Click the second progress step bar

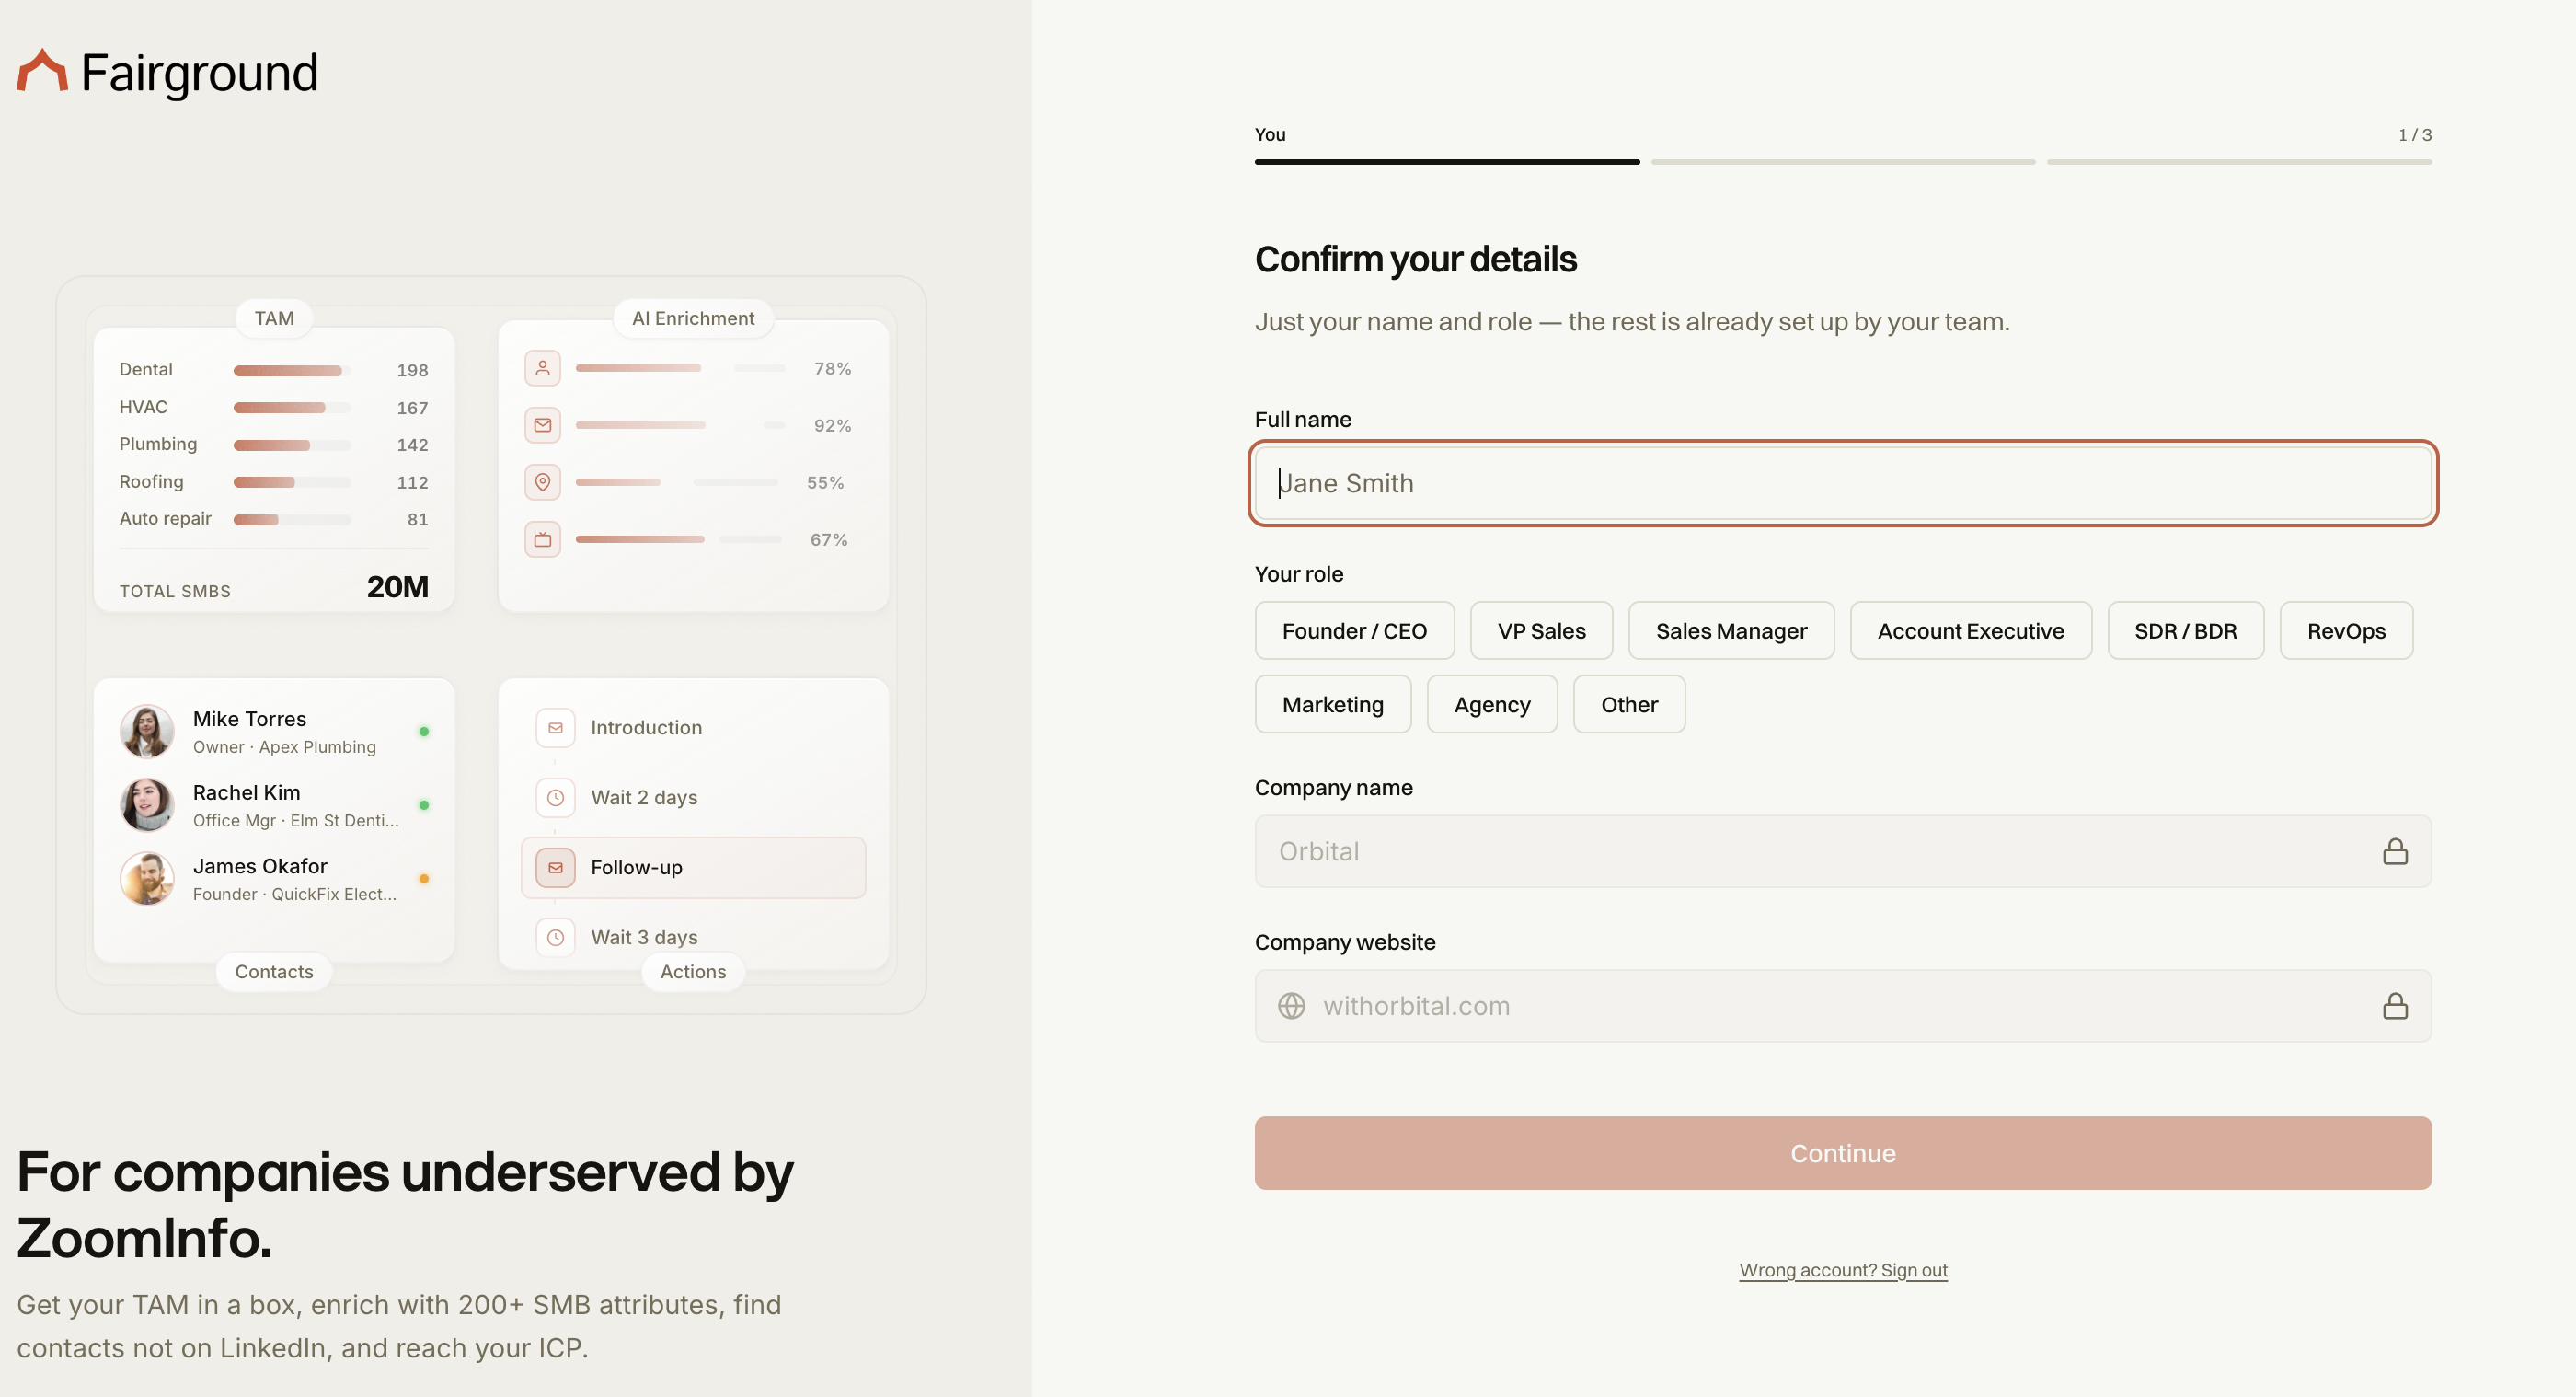pyautogui.click(x=1843, y=161)
